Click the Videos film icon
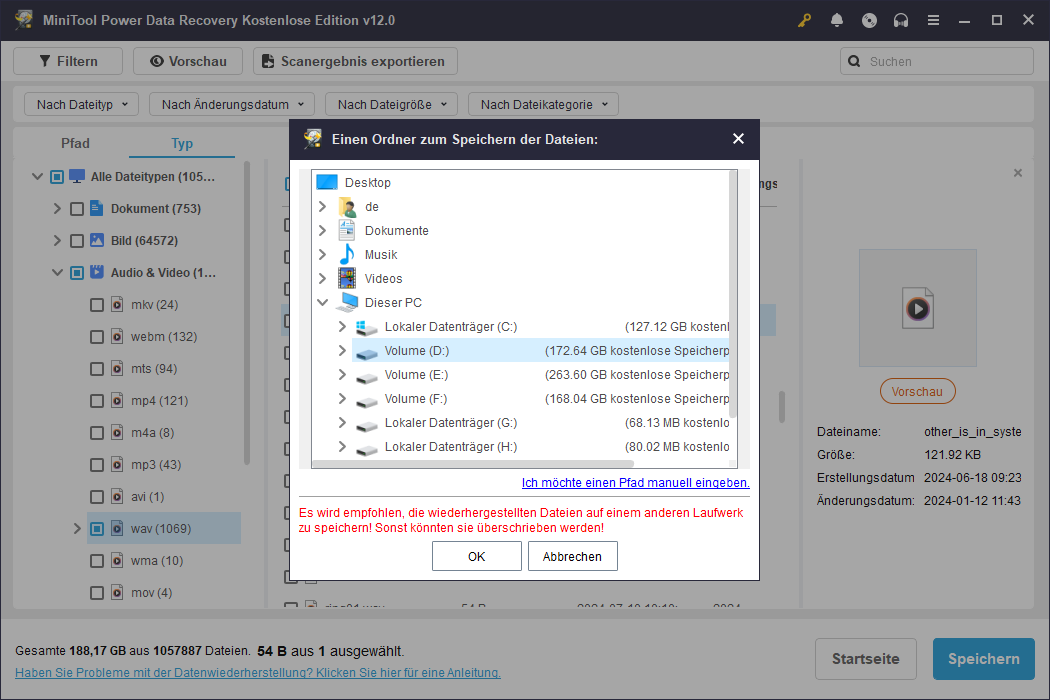The height and width of the screenshot is (700, 1050). pyautogui.click(x=347, y=279)
